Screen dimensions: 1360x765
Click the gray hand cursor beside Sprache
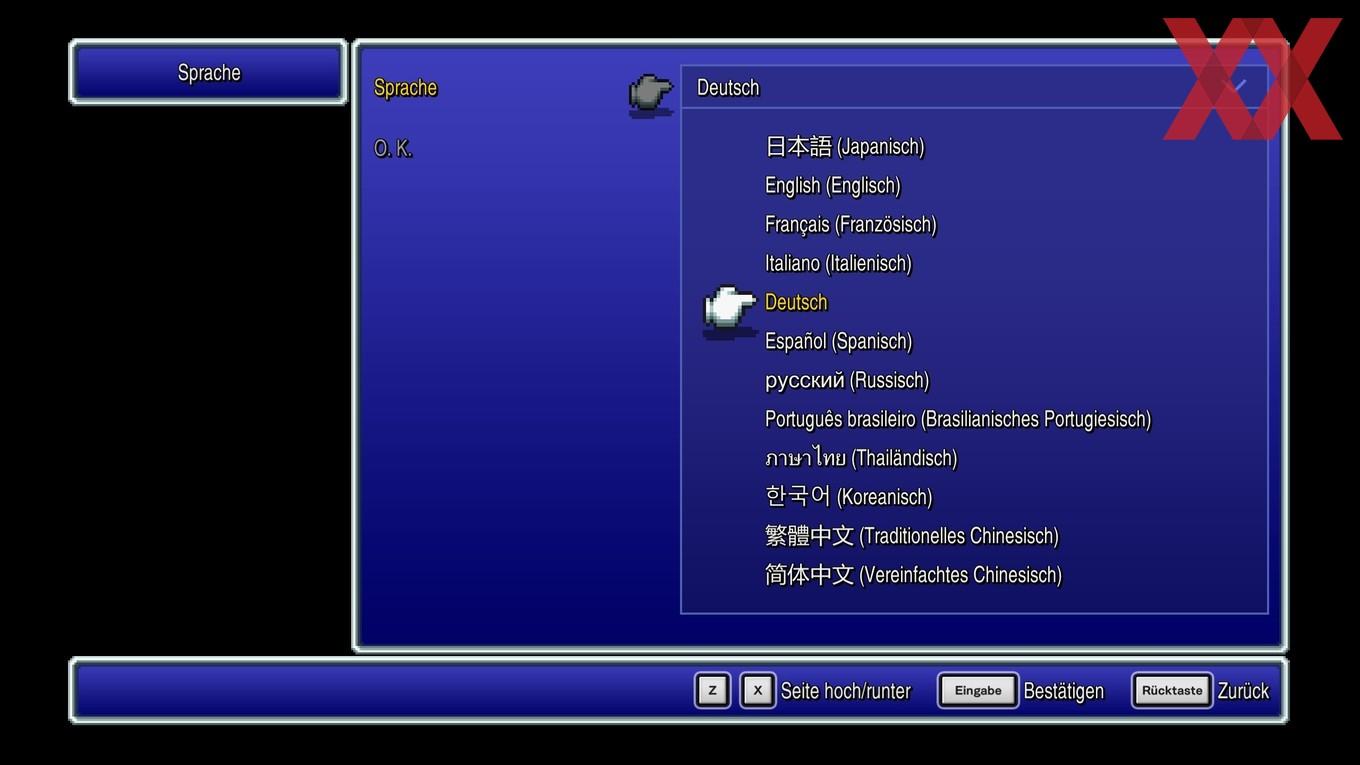click(x=651, y=95)
